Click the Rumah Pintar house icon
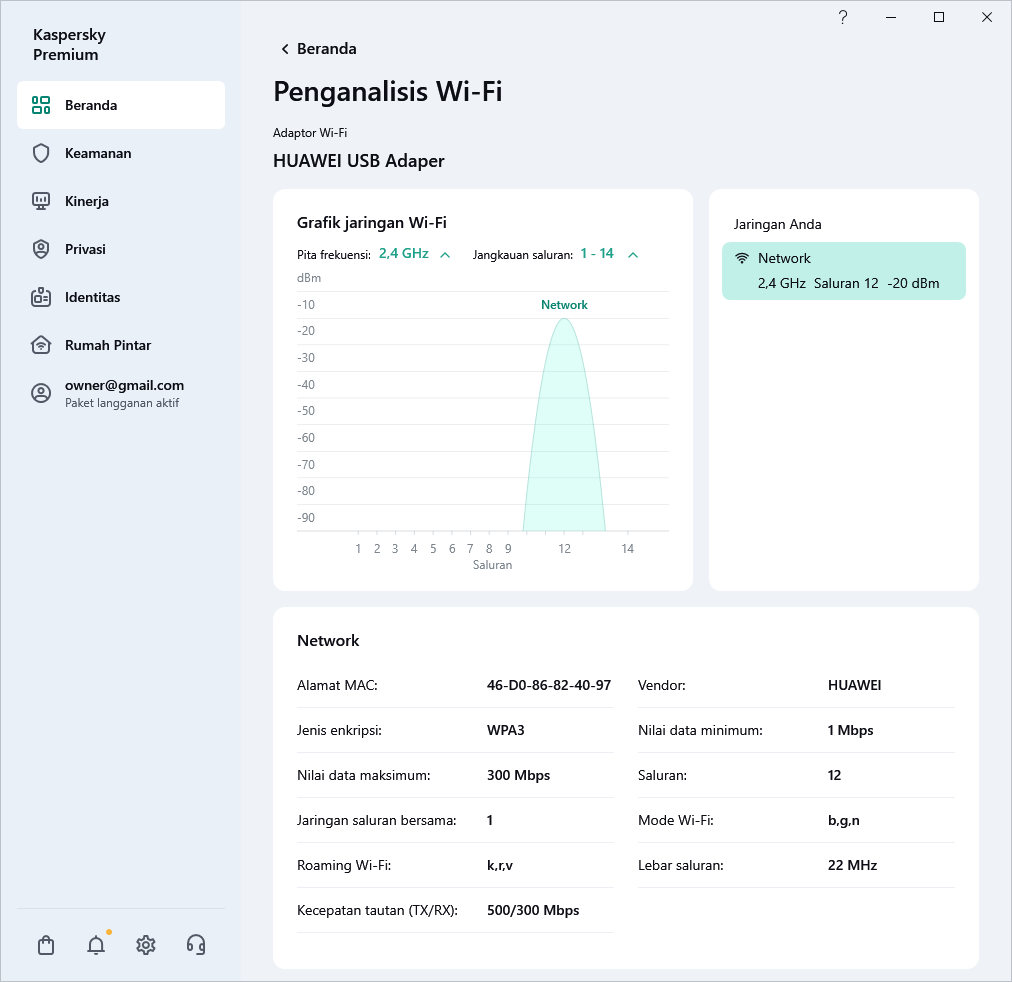The height and width of the screenshot is (982, 1012). [x=41, y=345]
